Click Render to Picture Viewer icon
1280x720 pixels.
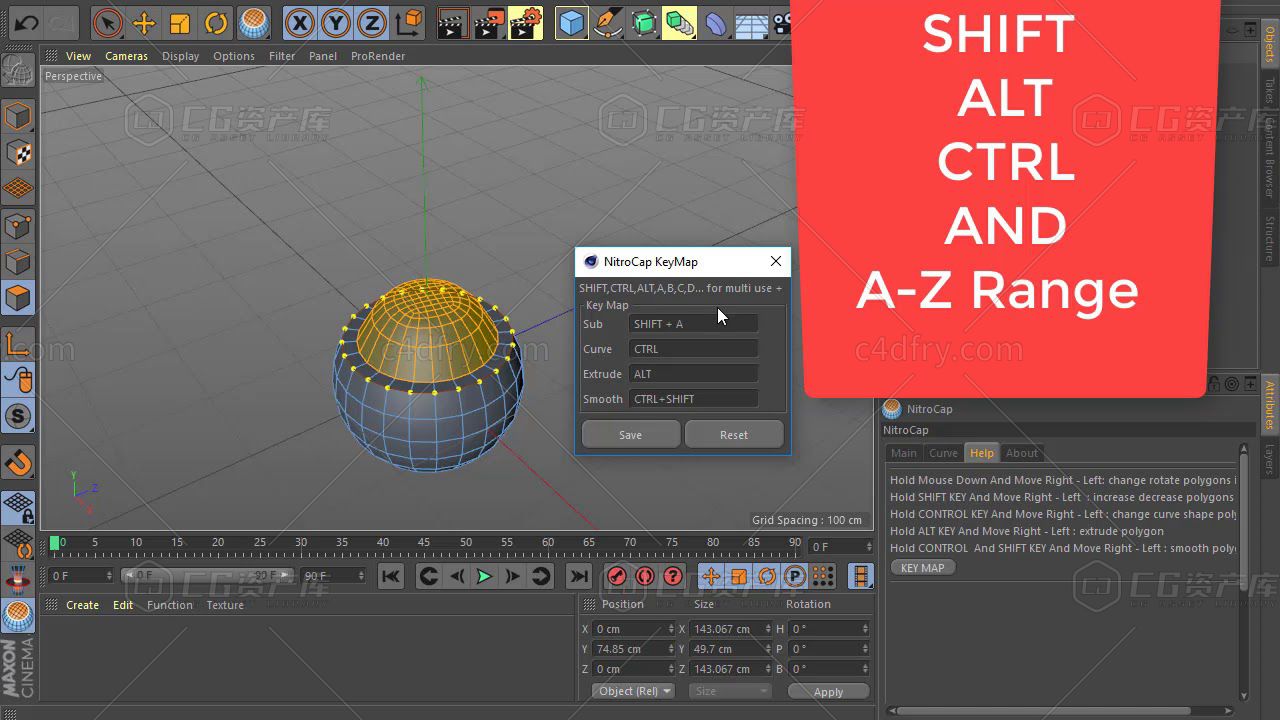click(x=489, y=22)
